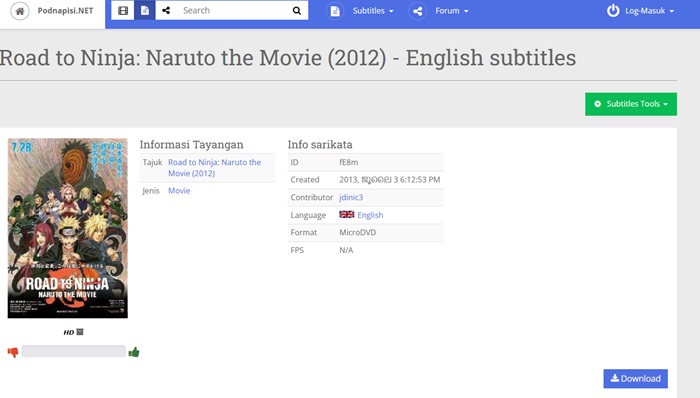The width and height of the screenshot is (700, 398).
Task: Expand the Log-Masuk account dropdown
Action: pyautogui.click(x=650, y=11)
